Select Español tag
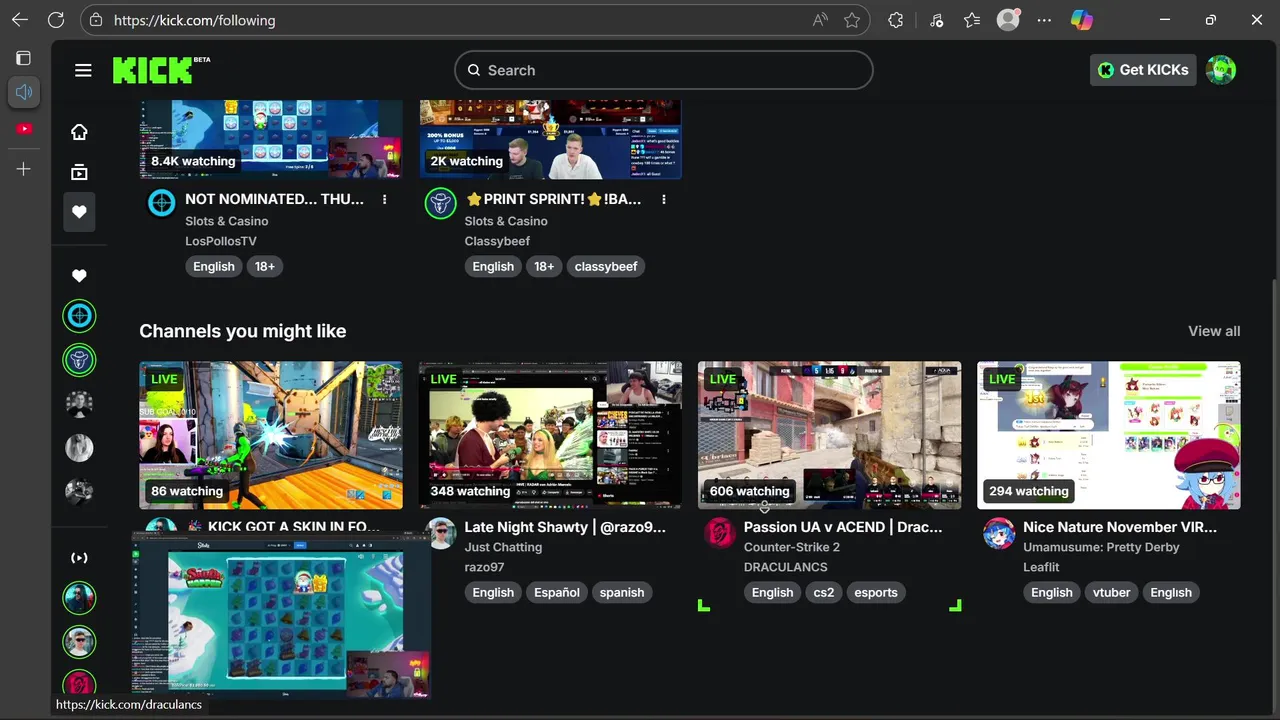 [557, 592]
